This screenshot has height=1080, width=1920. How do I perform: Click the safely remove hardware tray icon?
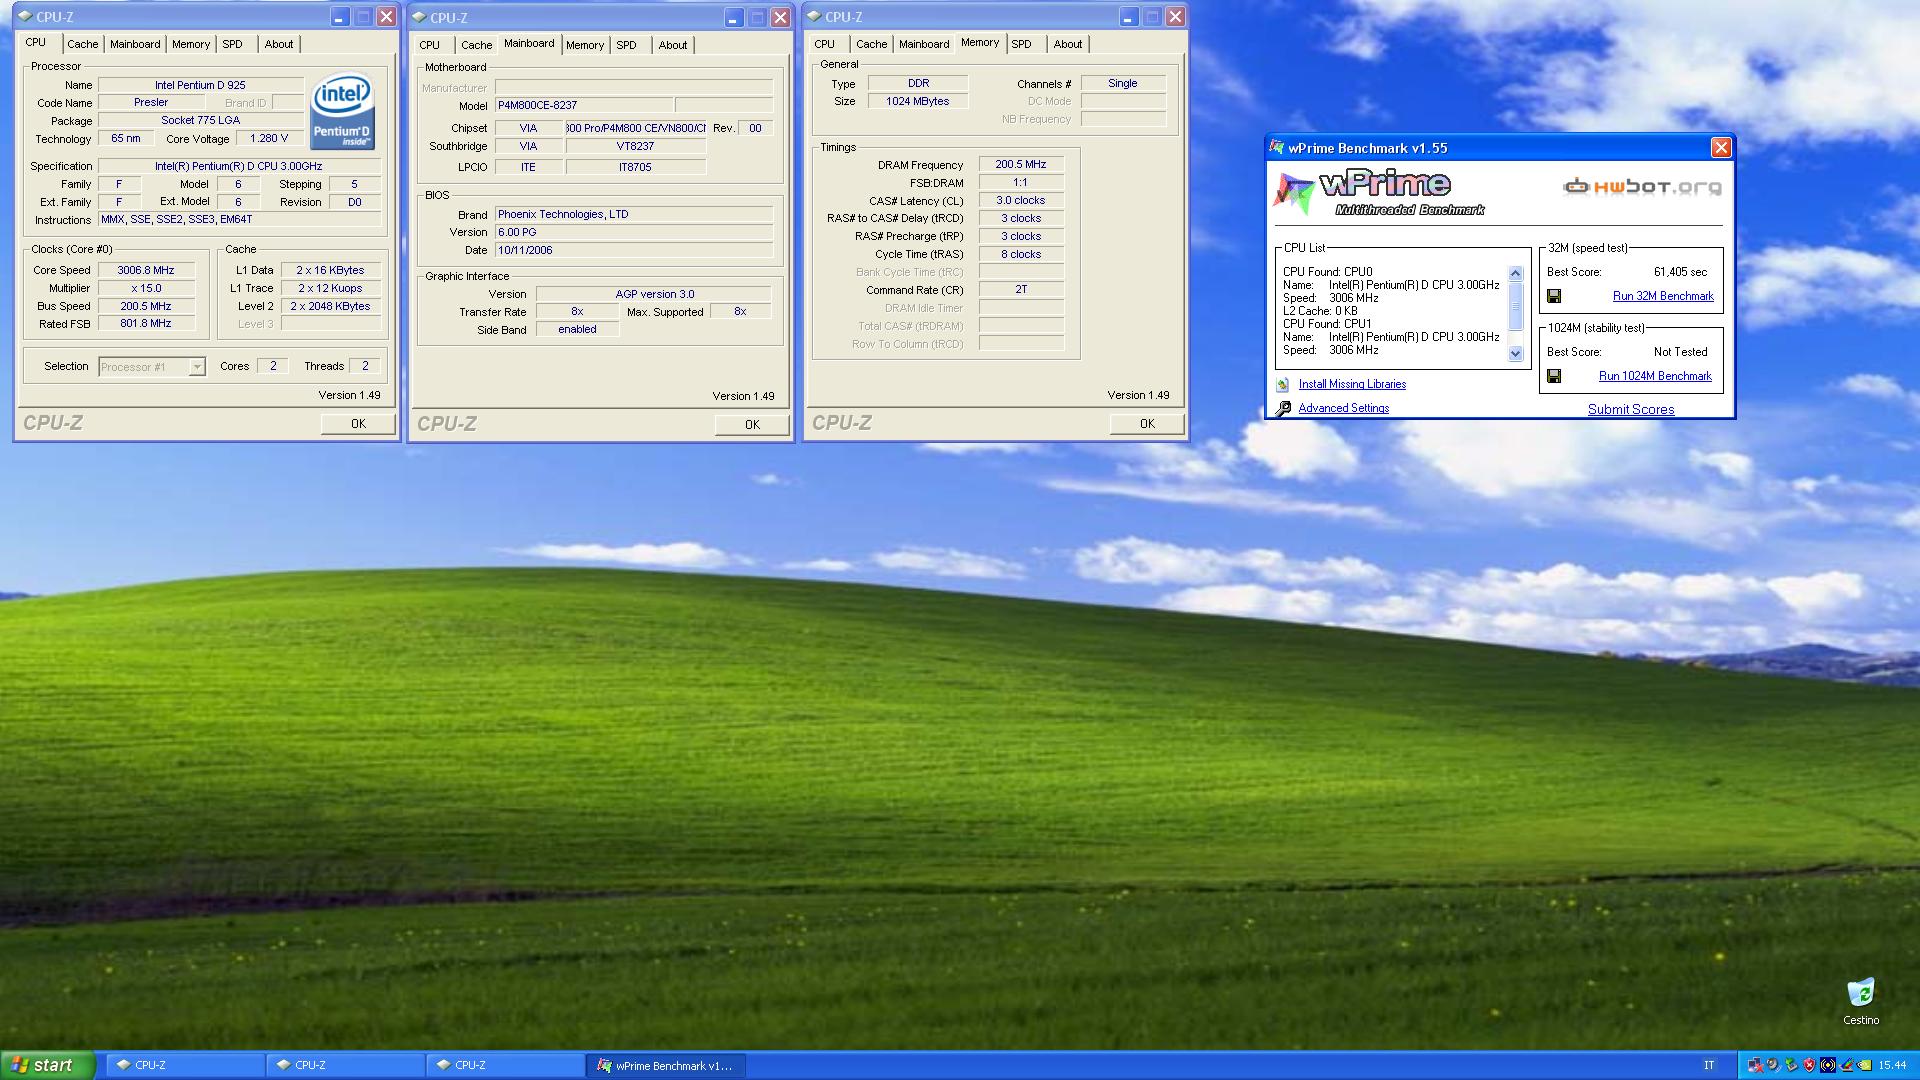(1791, 1065)
